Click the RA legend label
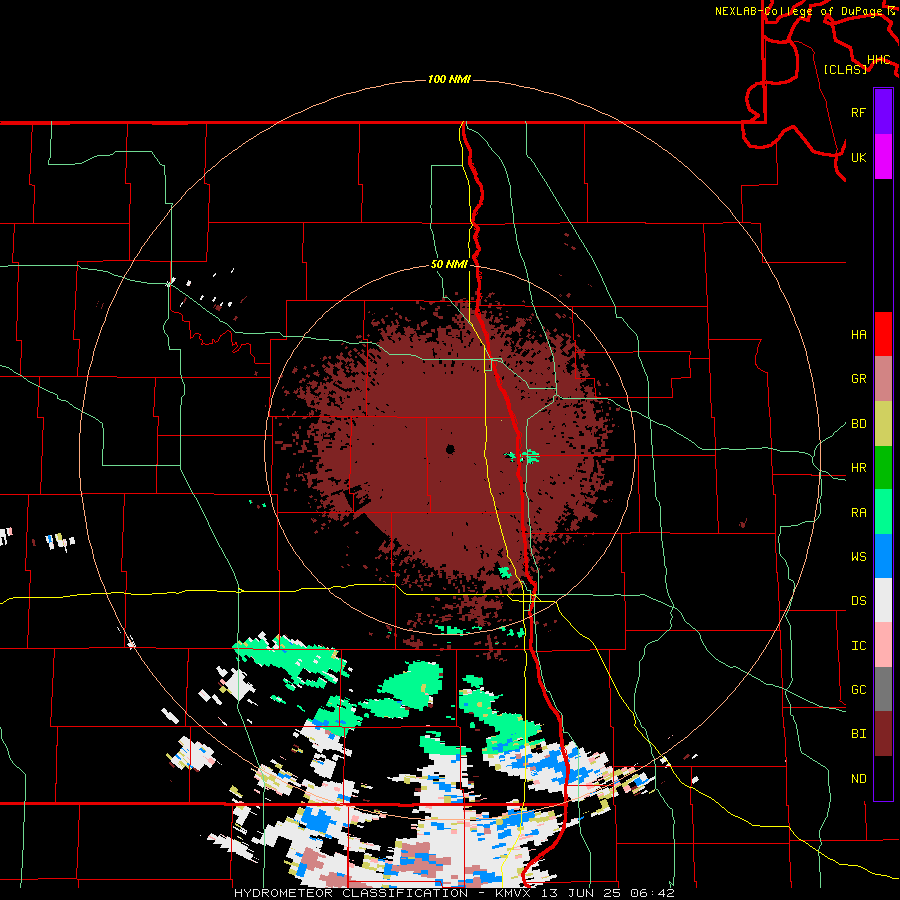This screenshot has width=900, height=900. point(859,513)
